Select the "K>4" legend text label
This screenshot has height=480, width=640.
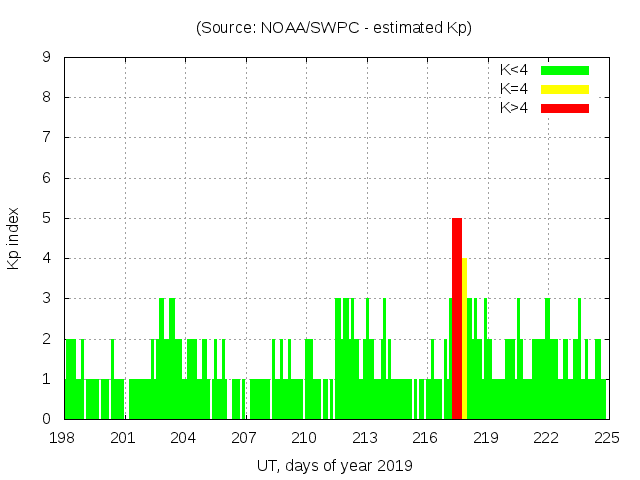click(x=514, y=108)
